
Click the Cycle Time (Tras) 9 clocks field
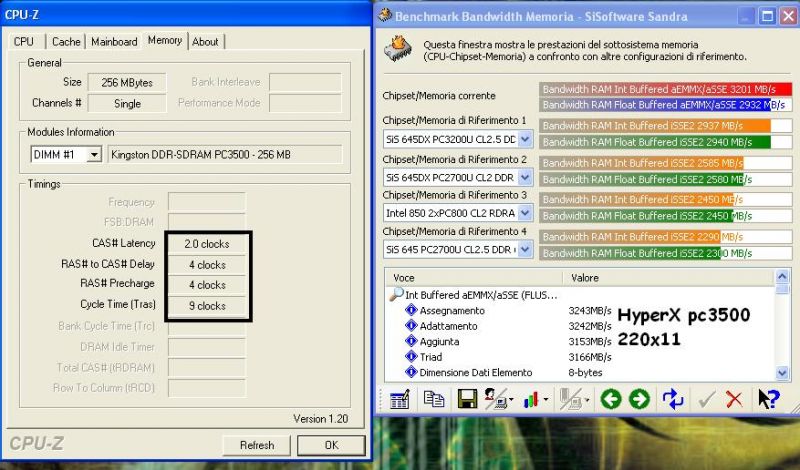(x=207, y=306)
